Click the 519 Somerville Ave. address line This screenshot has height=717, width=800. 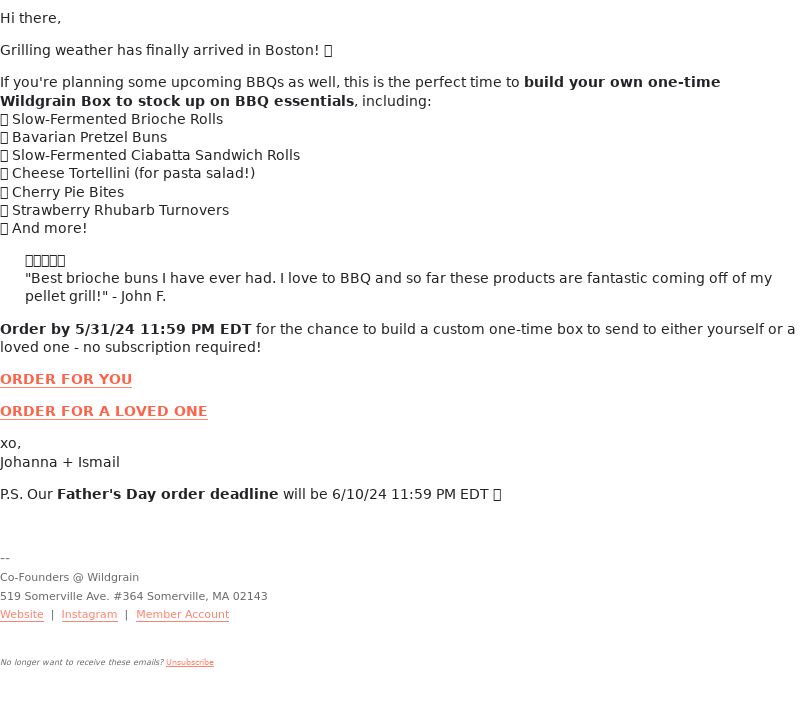134,596
